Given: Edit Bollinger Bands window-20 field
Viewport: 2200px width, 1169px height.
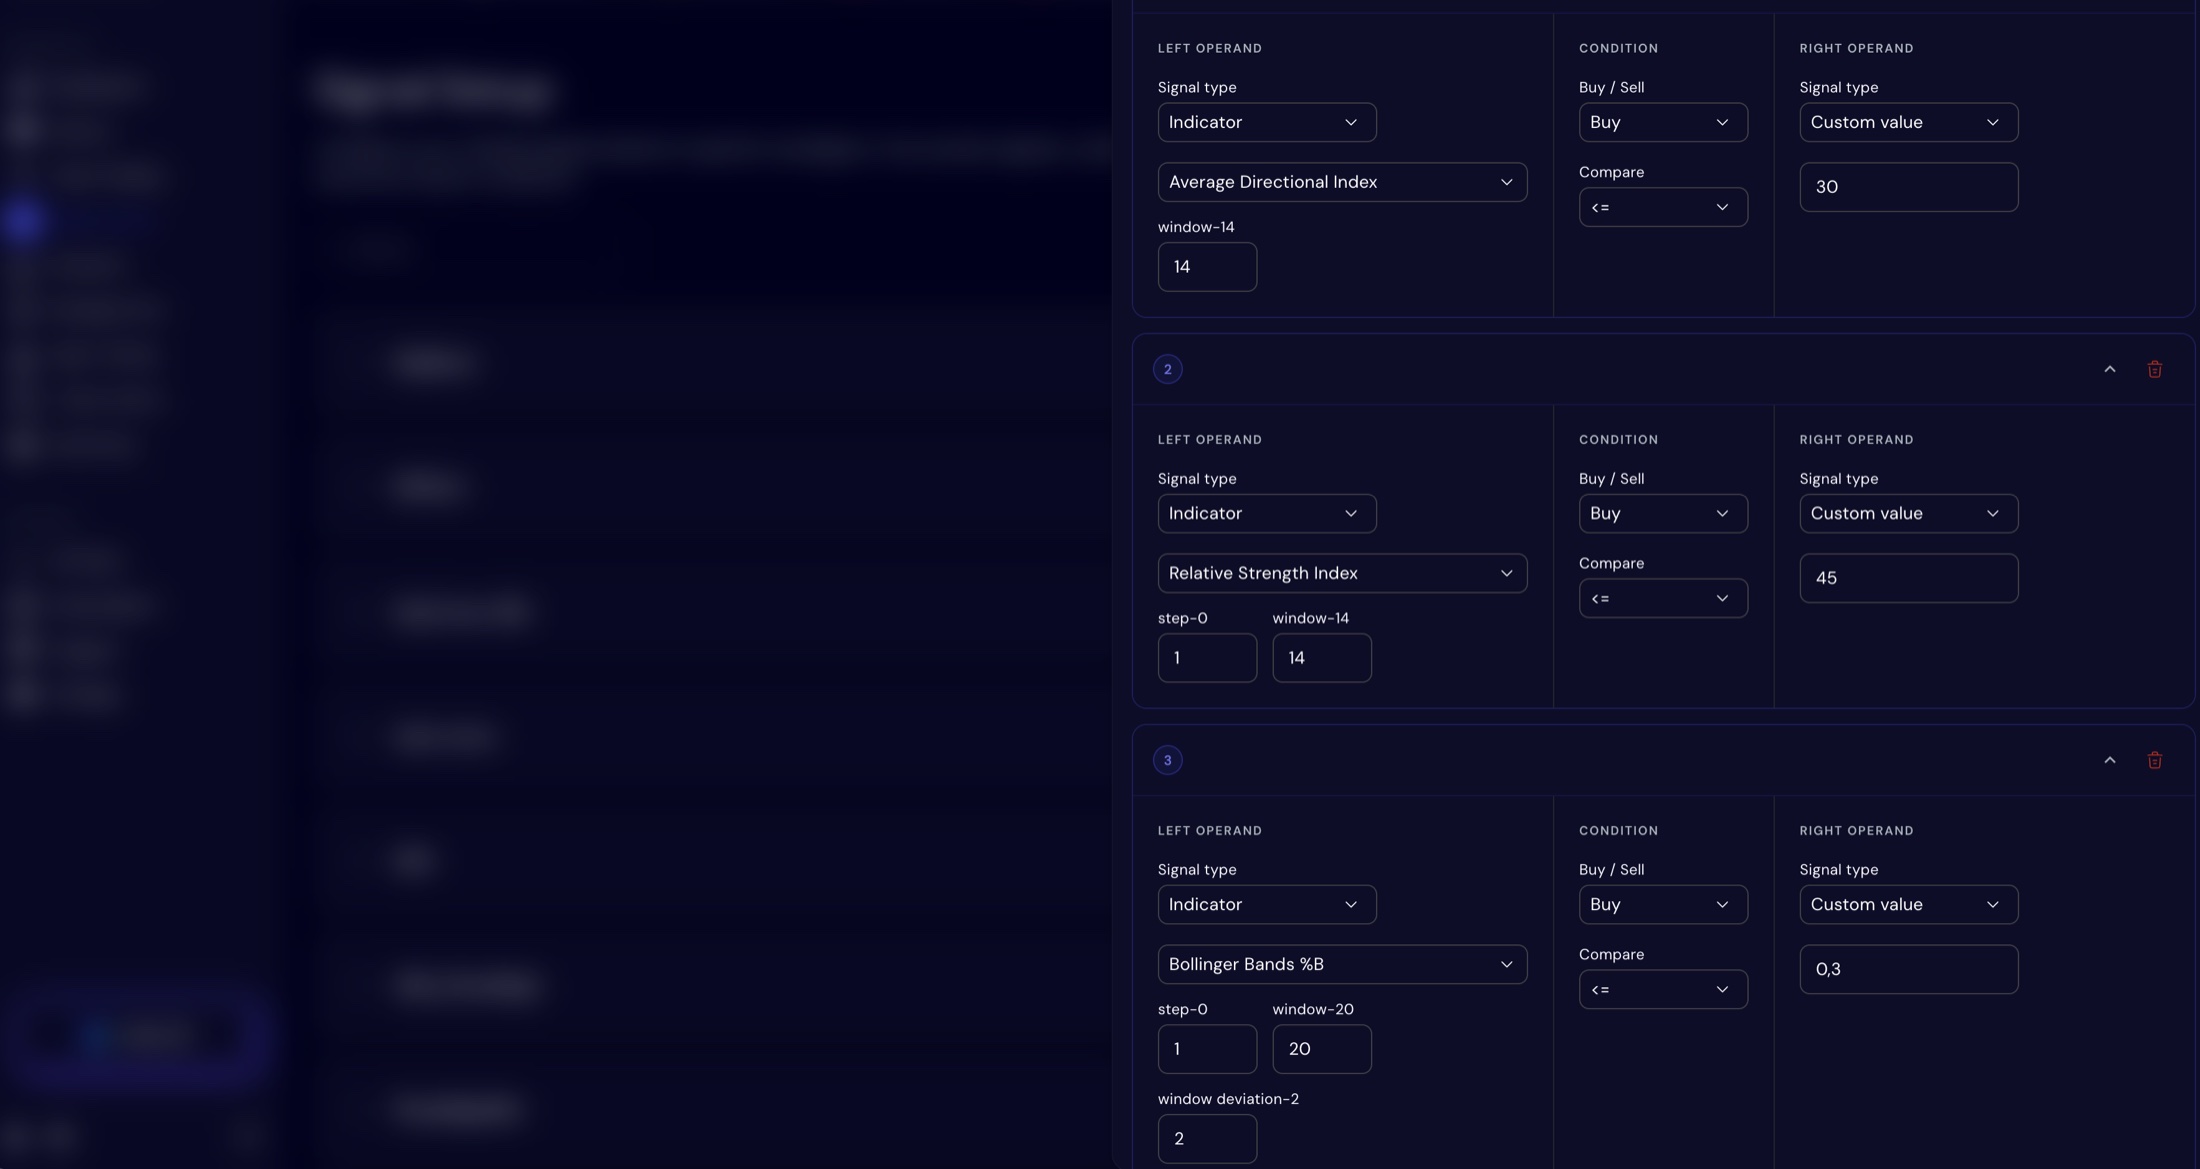Looking at the screenshot, I should click(x=1321, y=1049).
